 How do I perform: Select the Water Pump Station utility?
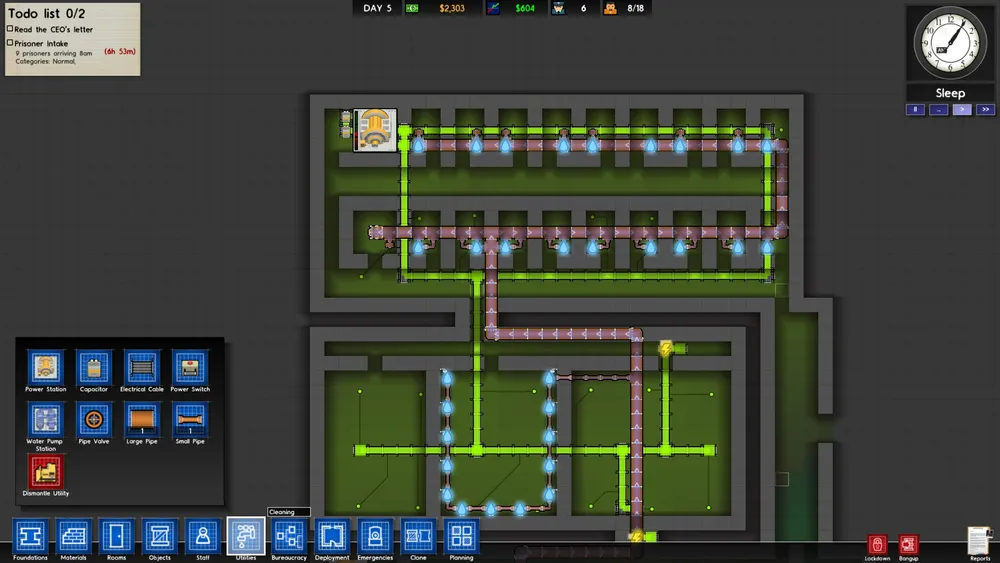tap(45, 420)
